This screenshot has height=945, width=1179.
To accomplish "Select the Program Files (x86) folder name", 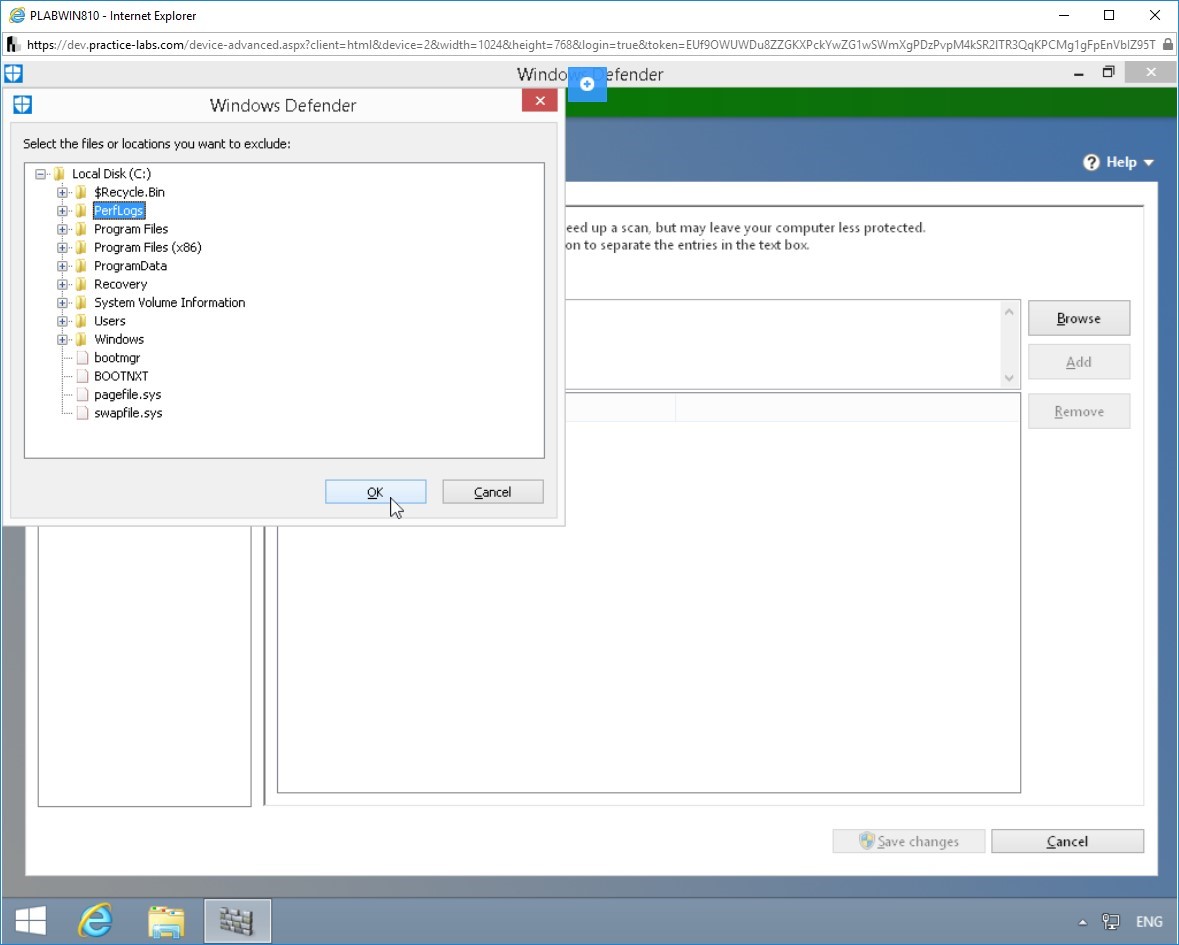I will 147,247.
